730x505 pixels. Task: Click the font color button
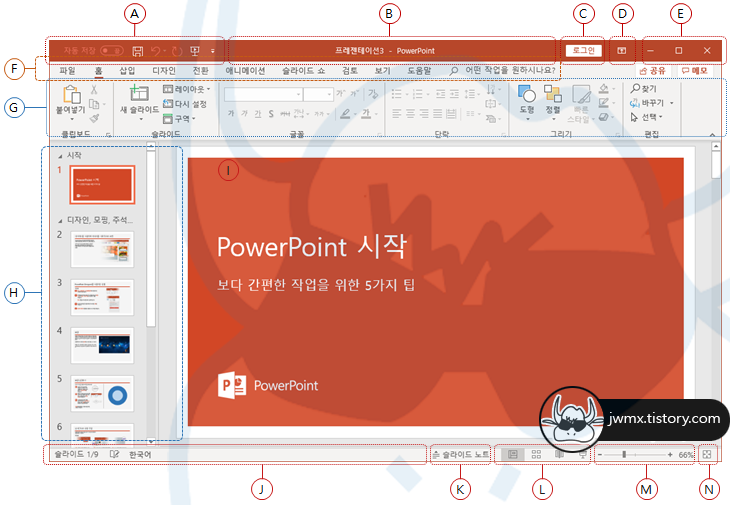(x=366, y=114)
